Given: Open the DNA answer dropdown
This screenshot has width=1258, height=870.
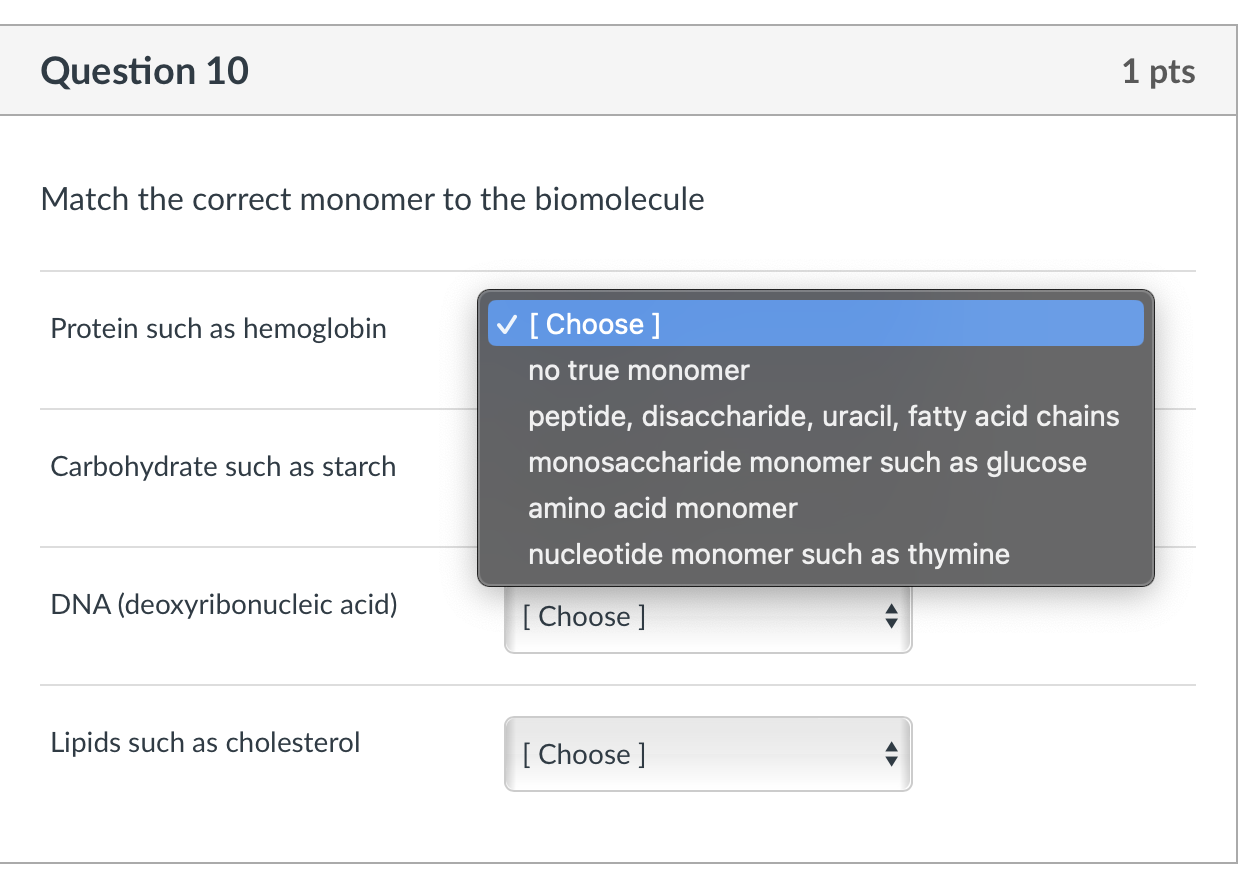Looking at the screenshot, I should pyautogui.click(x=707, y=617).
